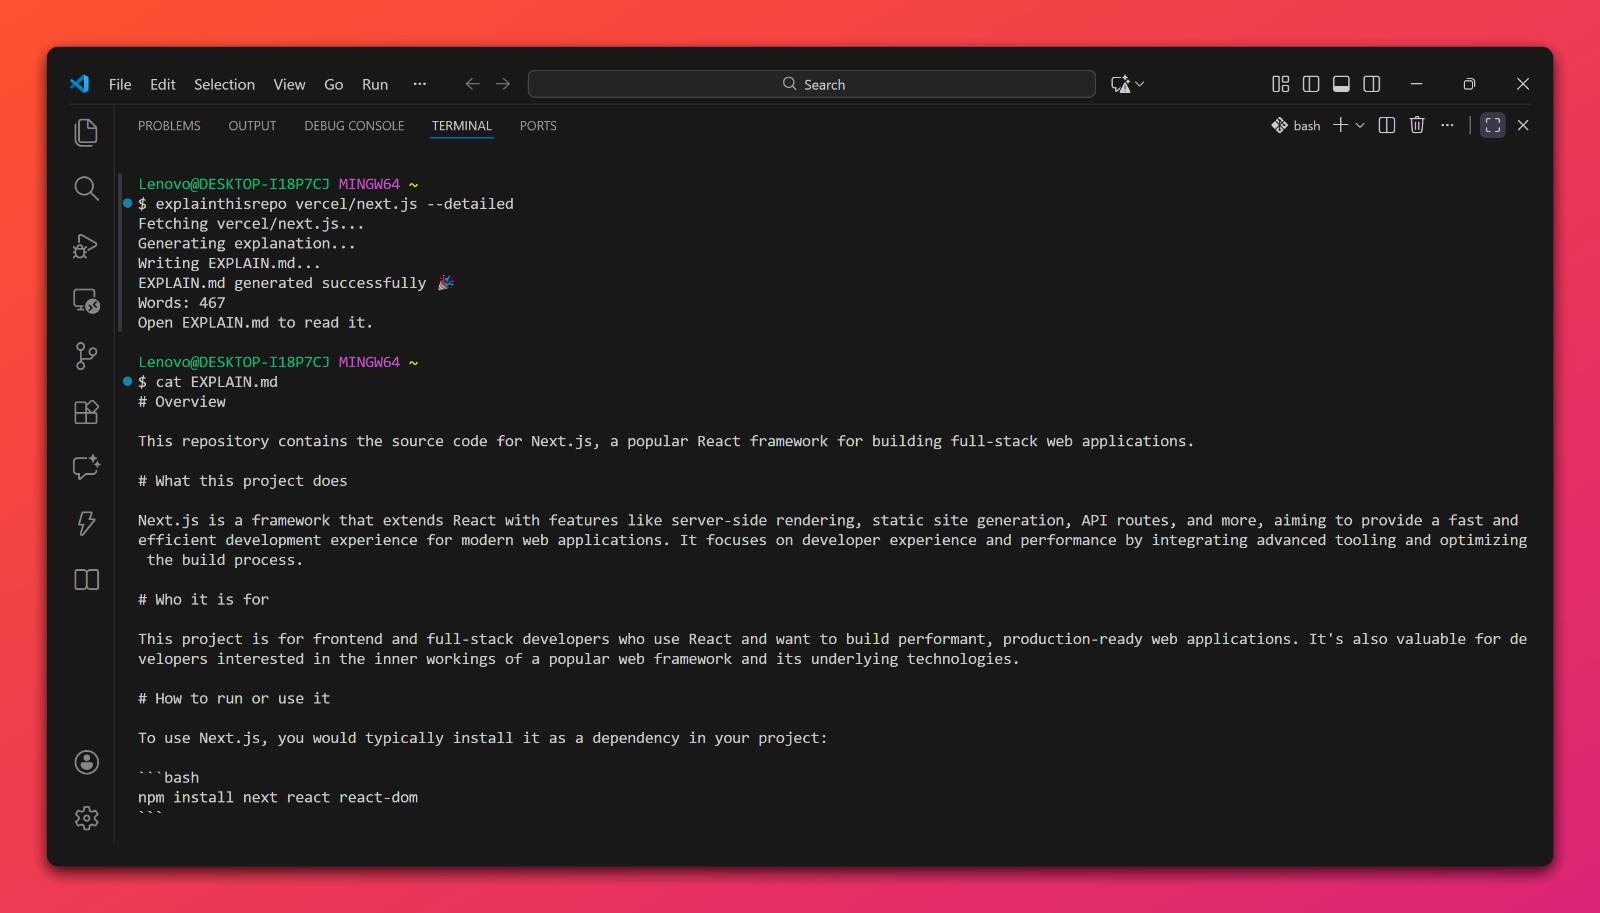Open the Run and Debug view
The width and height of the screenshot is (1600, 913).
86,246
